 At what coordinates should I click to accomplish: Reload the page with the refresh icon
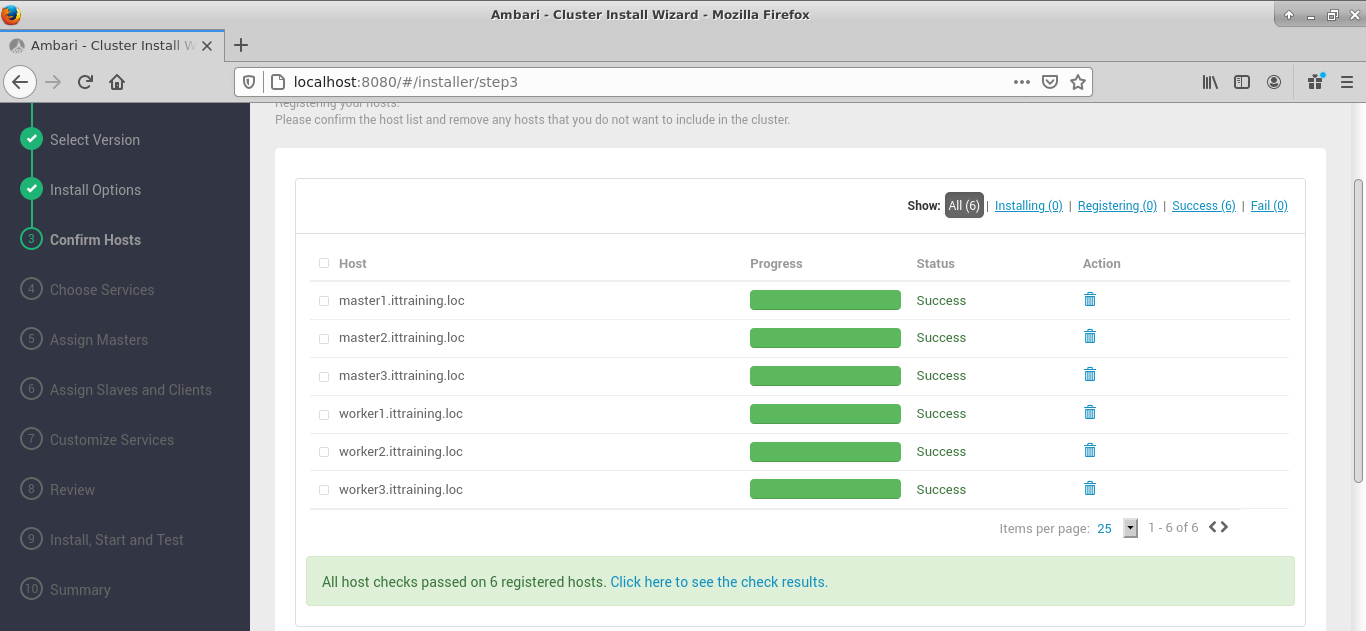pos(85,82)
